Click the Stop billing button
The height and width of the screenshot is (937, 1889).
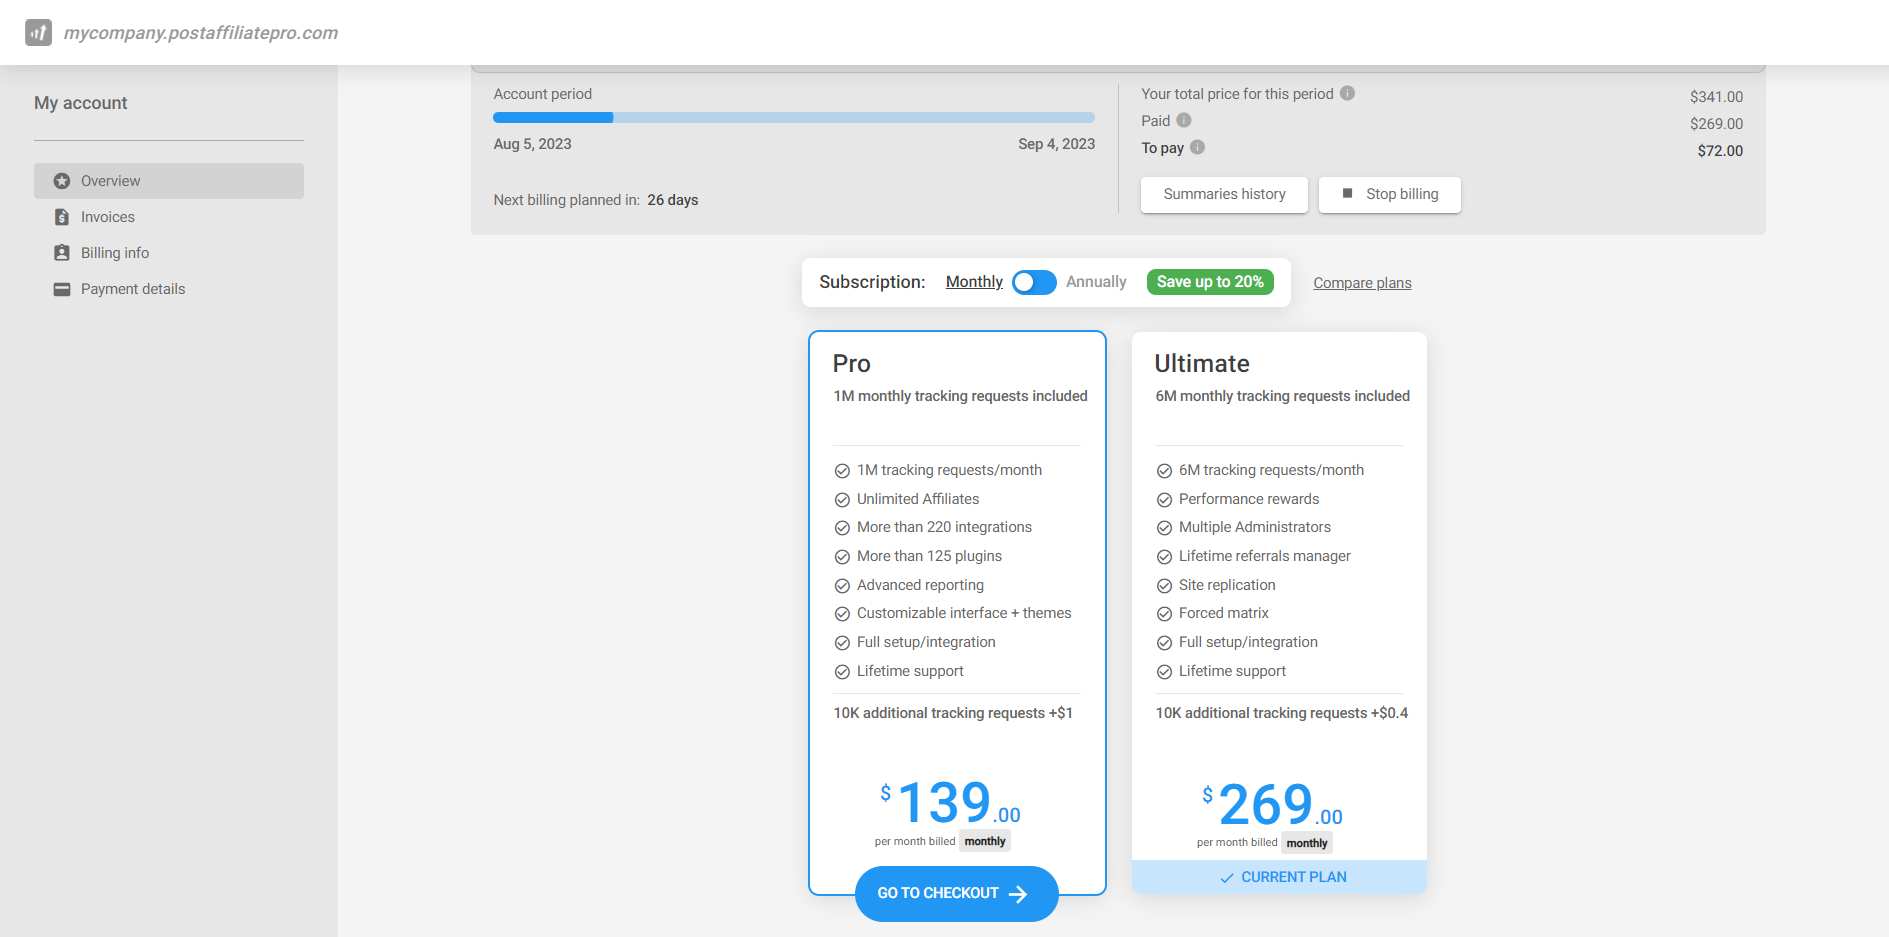tap(1389, 194)
